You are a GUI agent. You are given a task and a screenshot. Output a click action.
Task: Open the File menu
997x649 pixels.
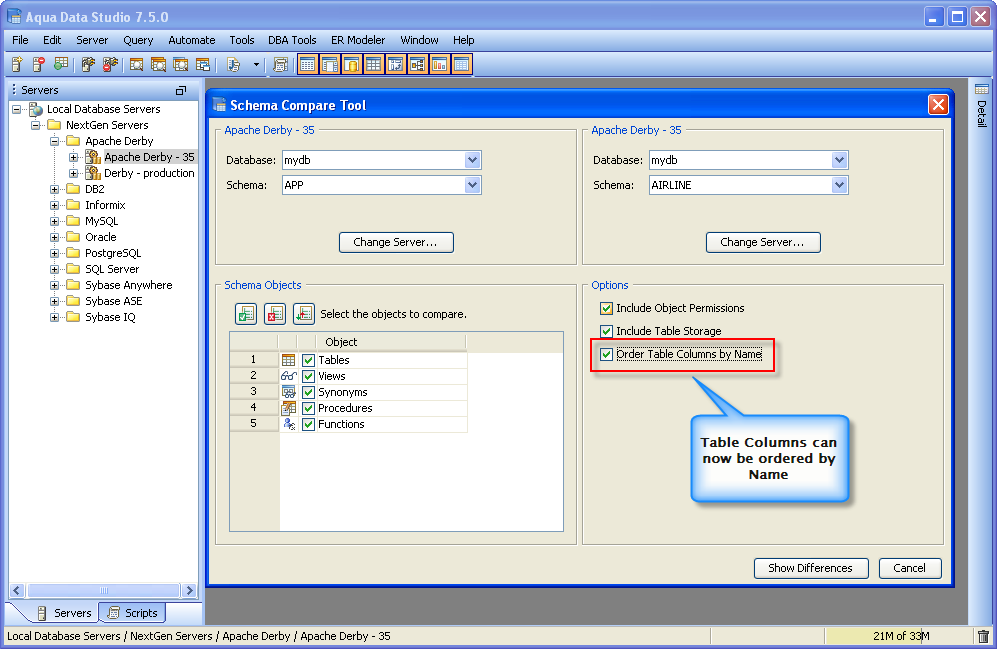(20, 40)
